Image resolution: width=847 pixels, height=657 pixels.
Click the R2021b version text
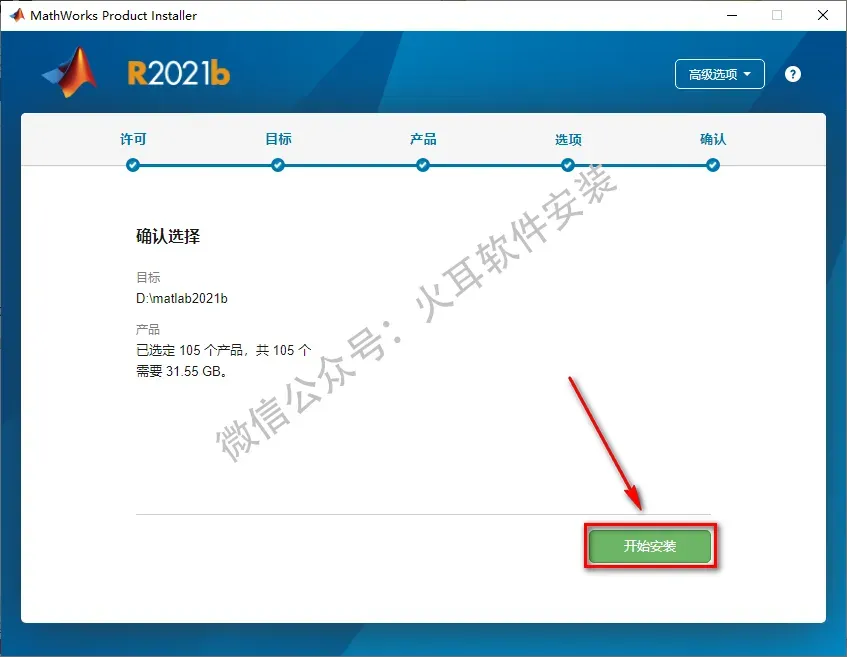click(x=179, y=73)
